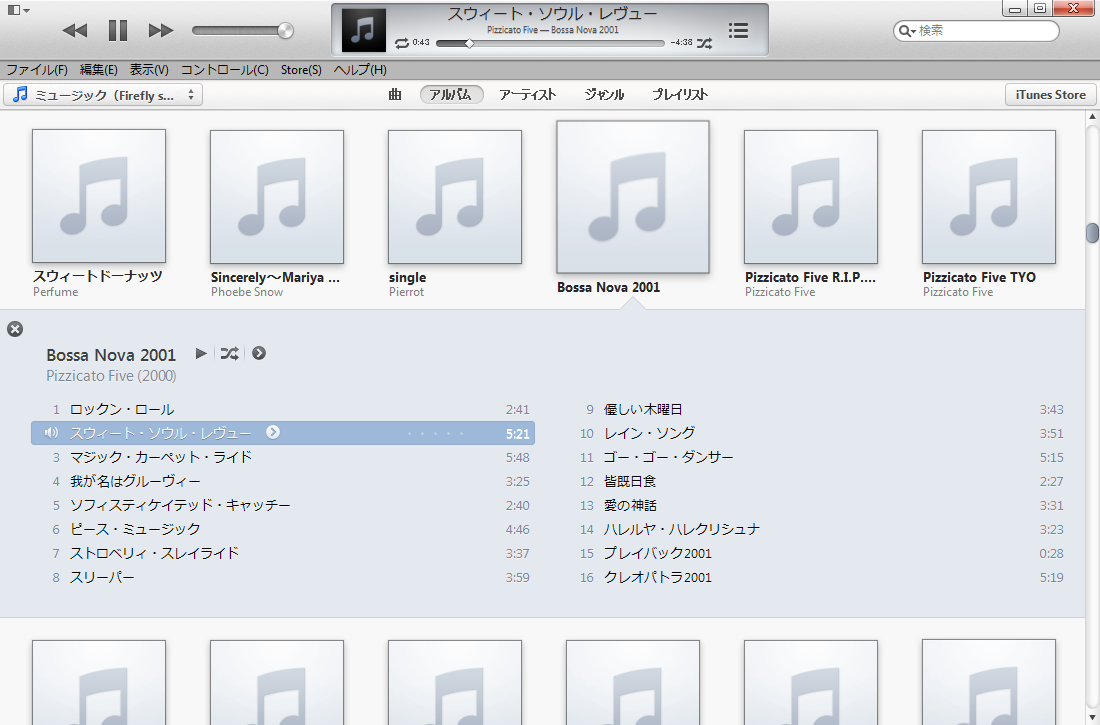Seek using the playback progress bar
The height and width of the screenshot is (725, 1100).
550,43
